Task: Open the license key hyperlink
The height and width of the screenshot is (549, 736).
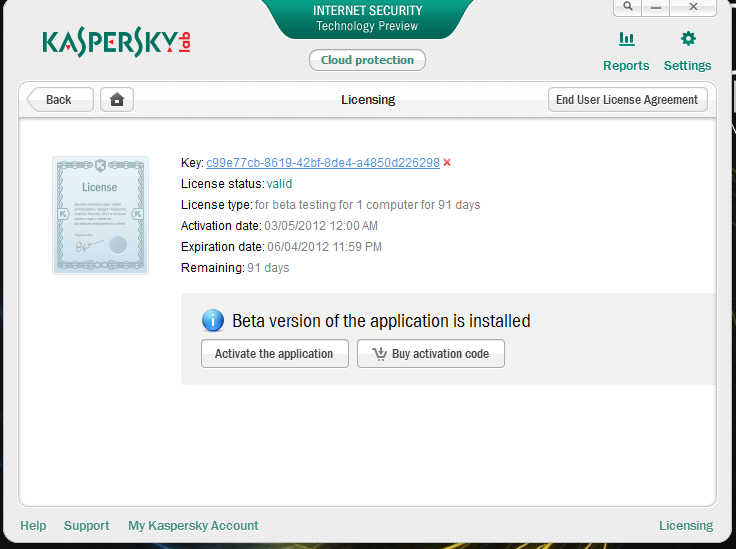Action: [x=323, y=162]
